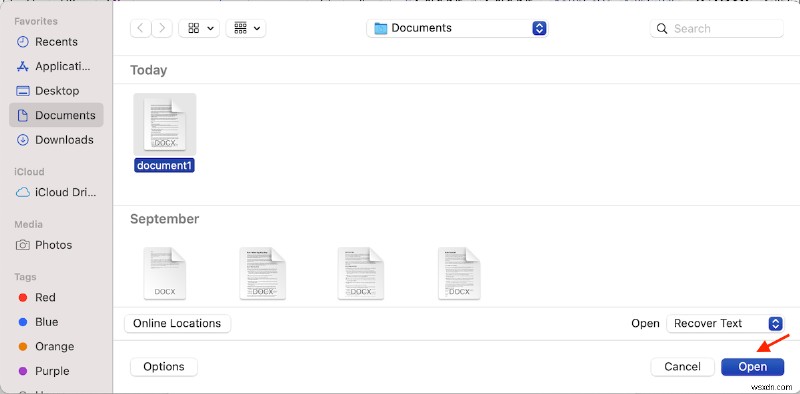This screenshot has height=394, width=800.
Task: Go forward with the right chevron
Action: (x=162, y=28)
